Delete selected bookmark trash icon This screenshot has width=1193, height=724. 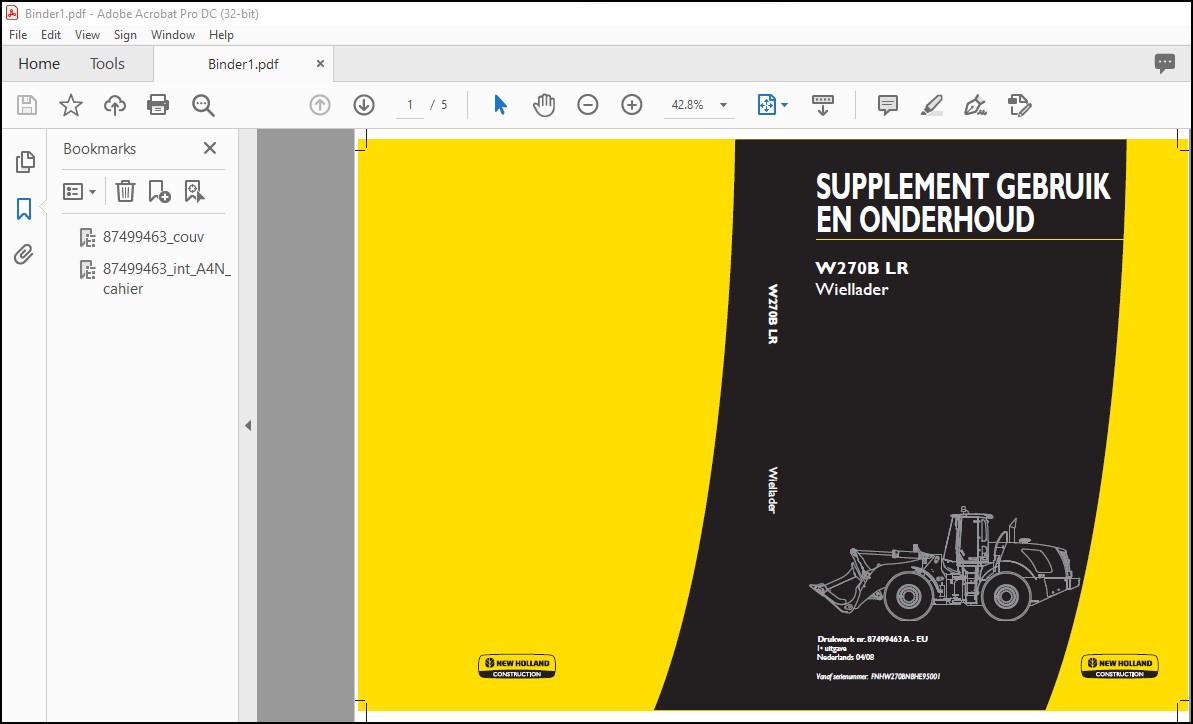[126, 191]
